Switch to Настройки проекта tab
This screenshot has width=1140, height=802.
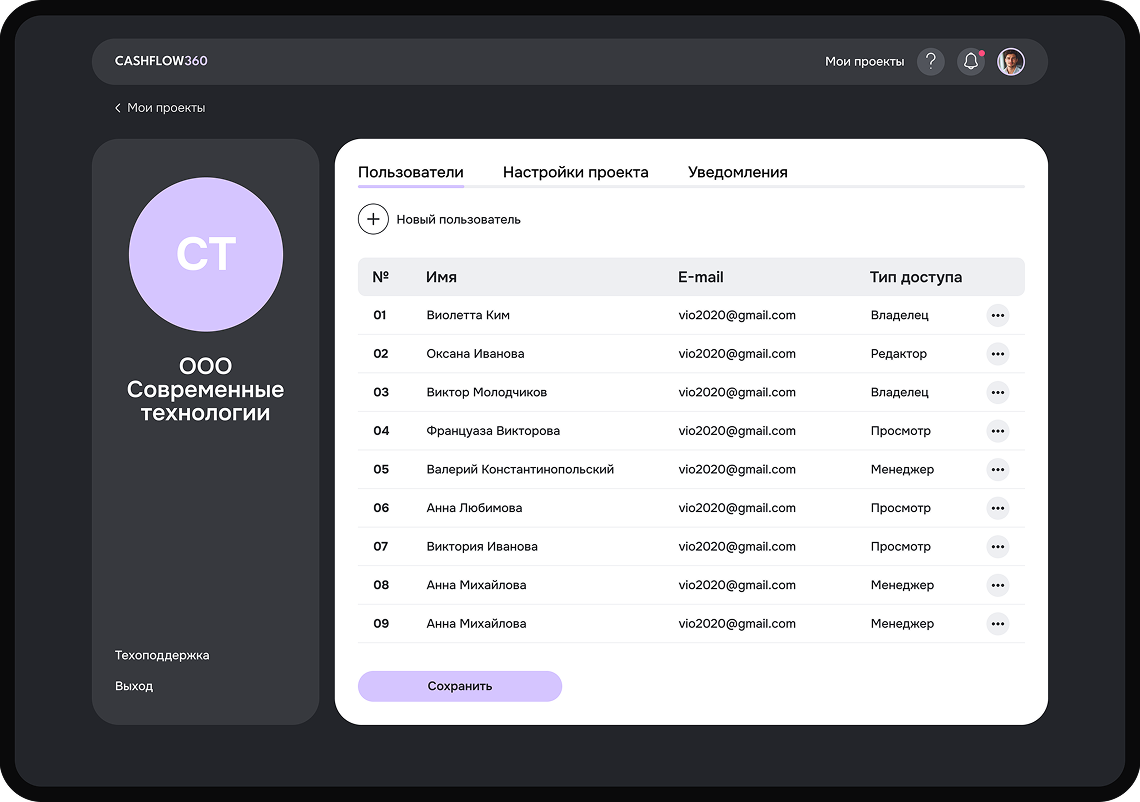coord(575,172)
